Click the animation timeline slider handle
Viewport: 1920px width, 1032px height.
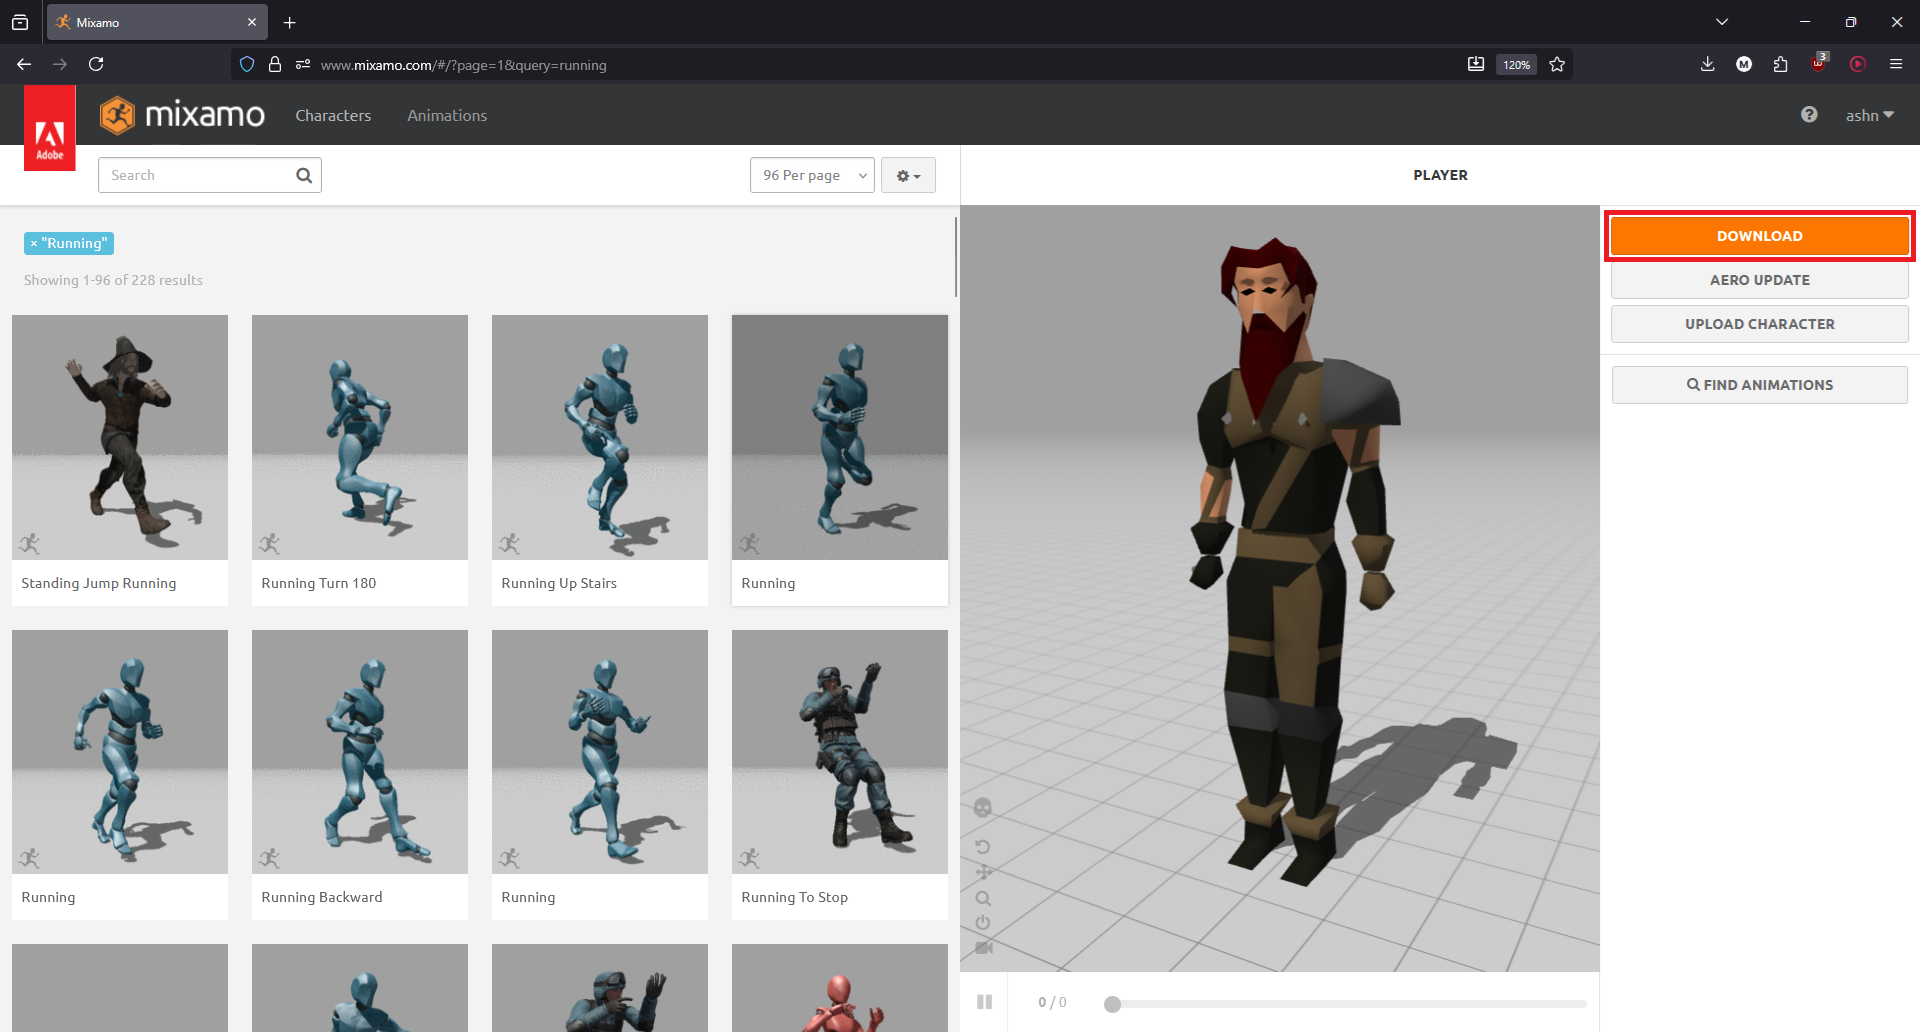click(1112, 1004)
